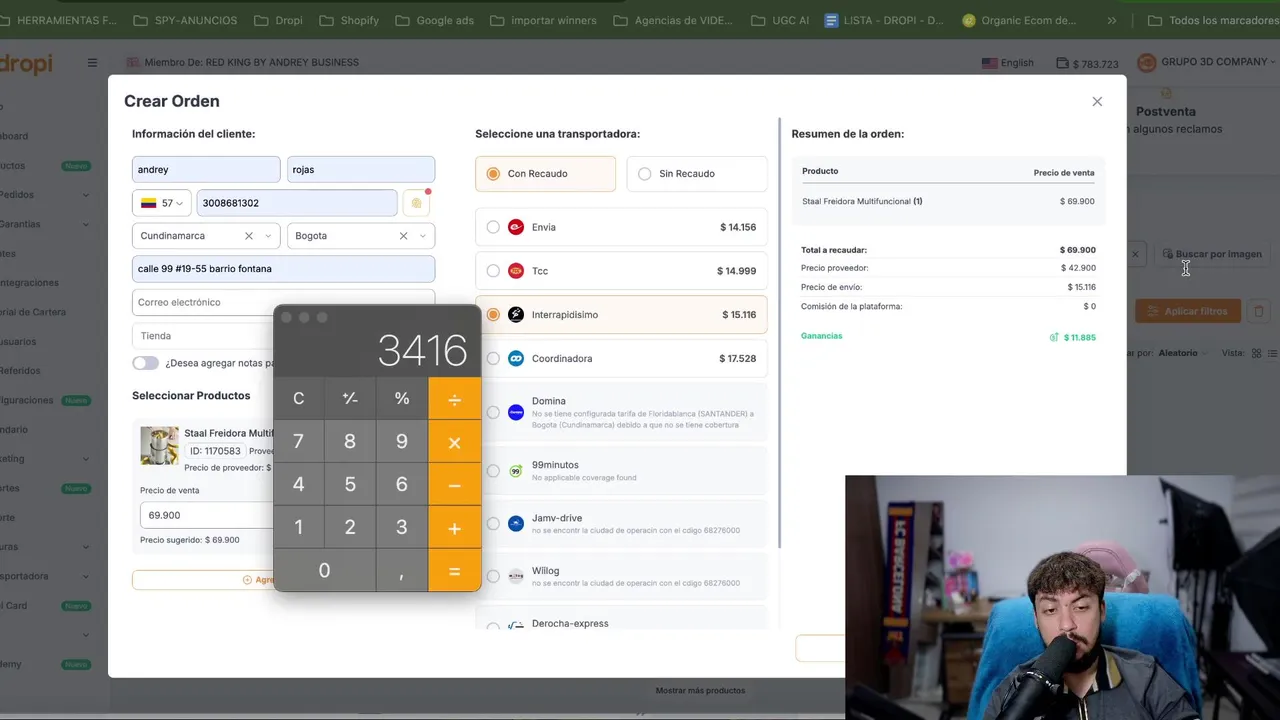Close the Crear Orden dialog
Screen dimensions: 1280x720
[1097, 101]
